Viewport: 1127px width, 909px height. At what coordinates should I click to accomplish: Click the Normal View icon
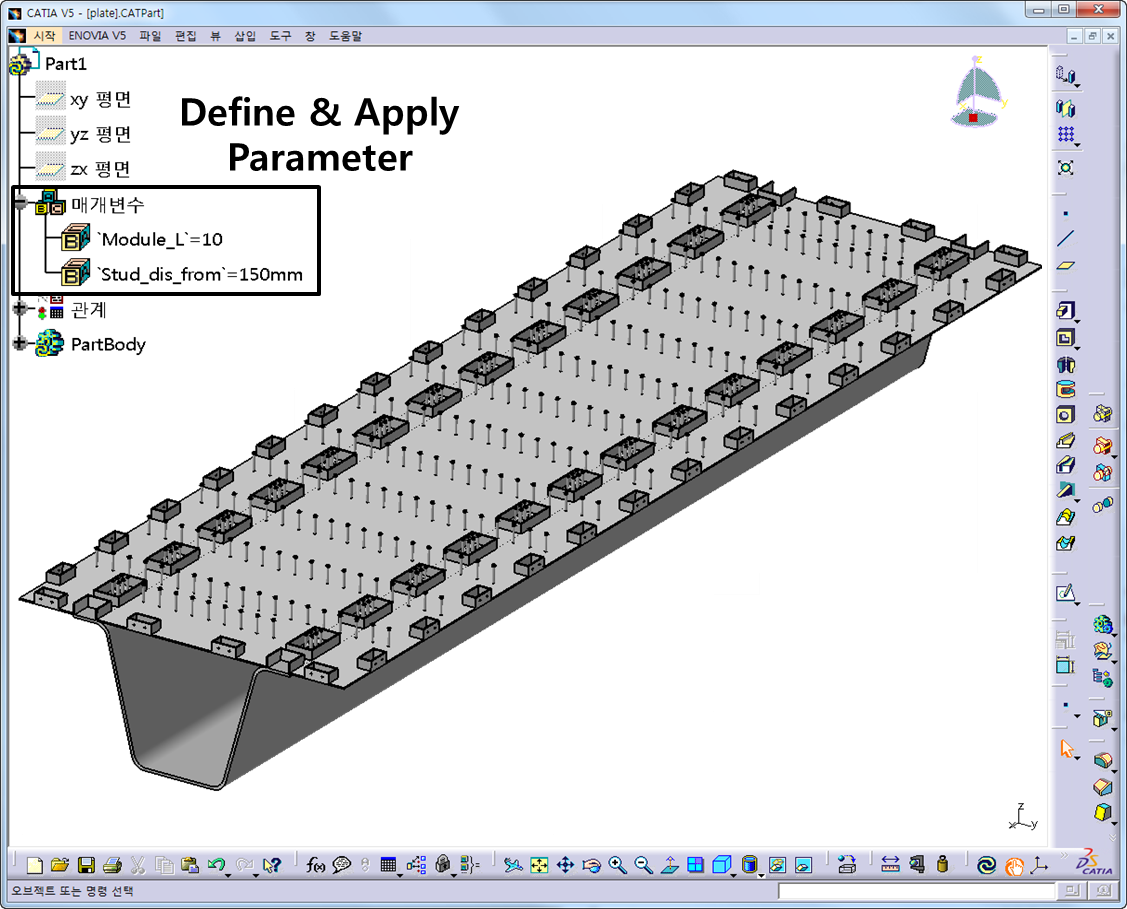click(669, 865)
